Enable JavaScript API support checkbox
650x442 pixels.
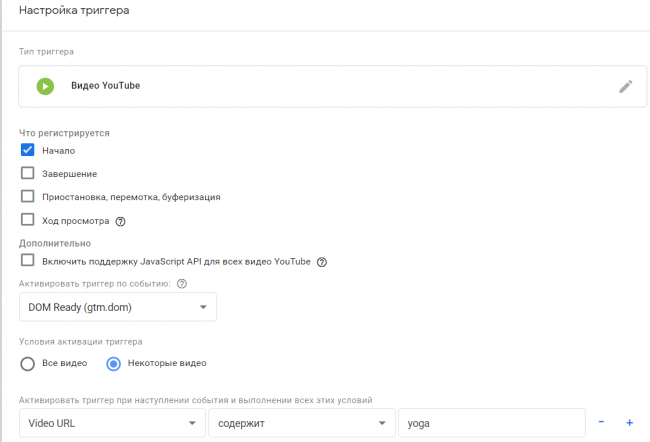(28, 261)
